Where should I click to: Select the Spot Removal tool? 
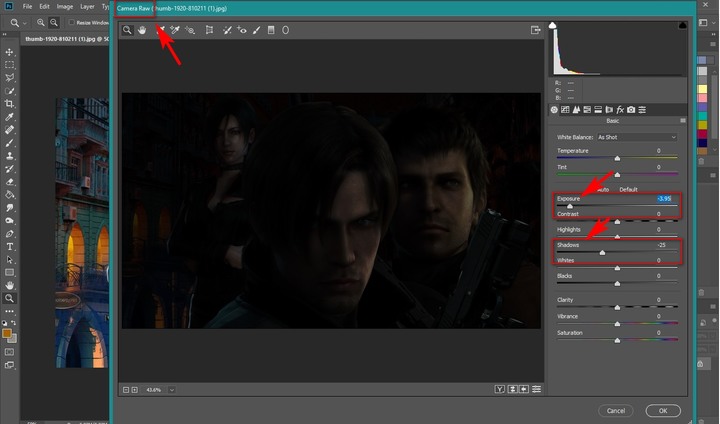pos(227,30)
